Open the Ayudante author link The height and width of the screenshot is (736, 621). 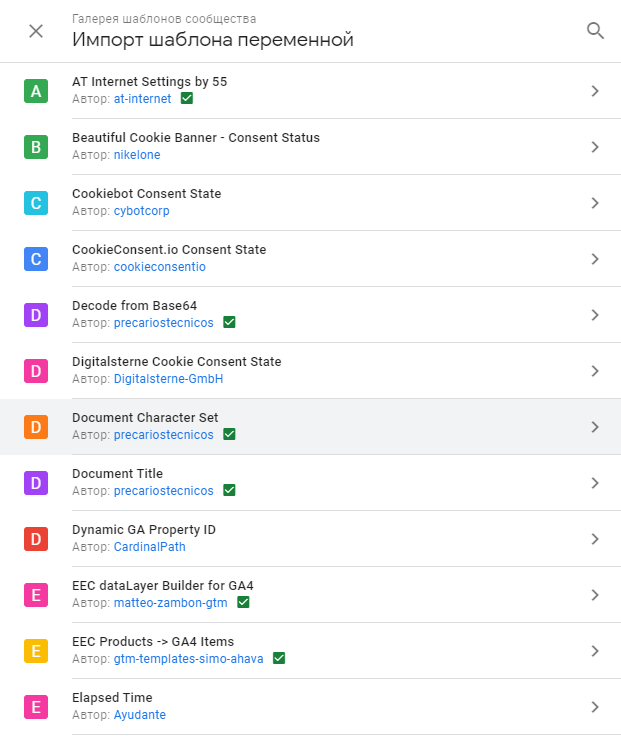click(x=139, y=715)
